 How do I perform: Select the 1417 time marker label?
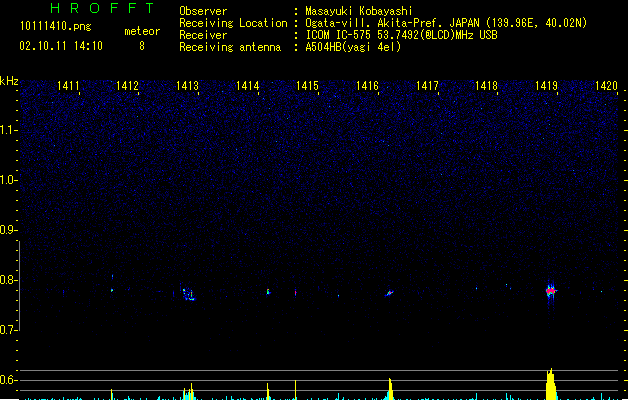pyautogui.click(x=427, y=86)
